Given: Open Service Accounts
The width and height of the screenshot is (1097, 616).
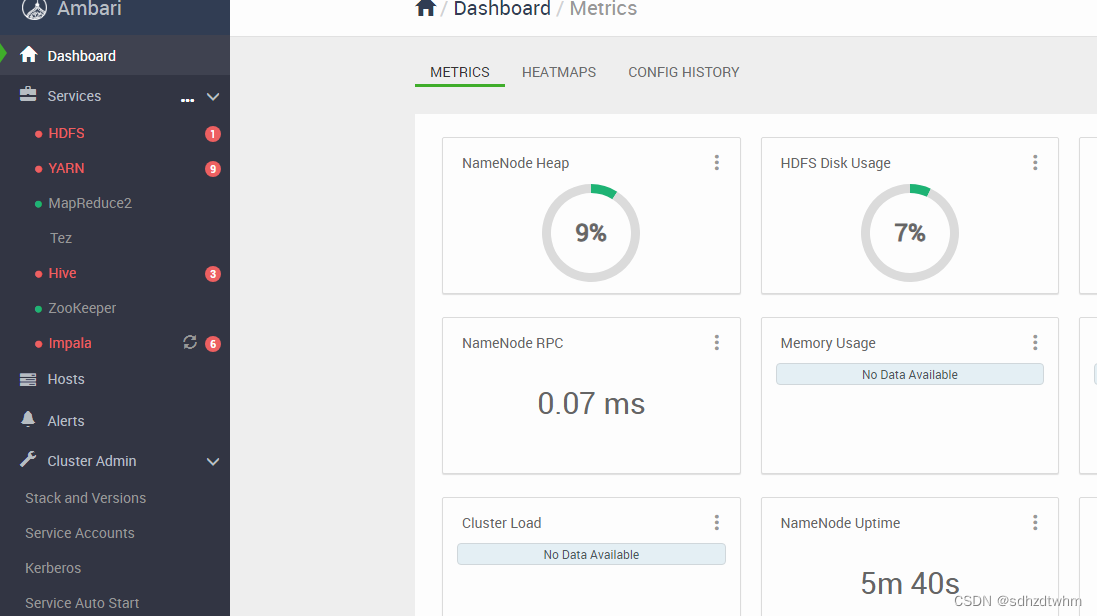Looking at the screenshot, I should (80, 533).
